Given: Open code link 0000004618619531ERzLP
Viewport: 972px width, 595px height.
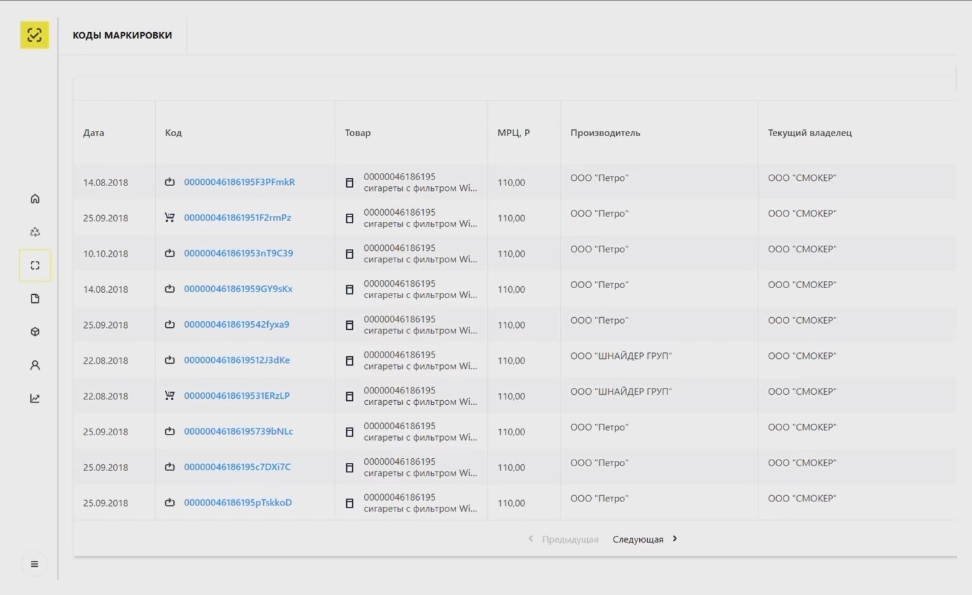Looking at the screenshot, I should click(237, 395).
